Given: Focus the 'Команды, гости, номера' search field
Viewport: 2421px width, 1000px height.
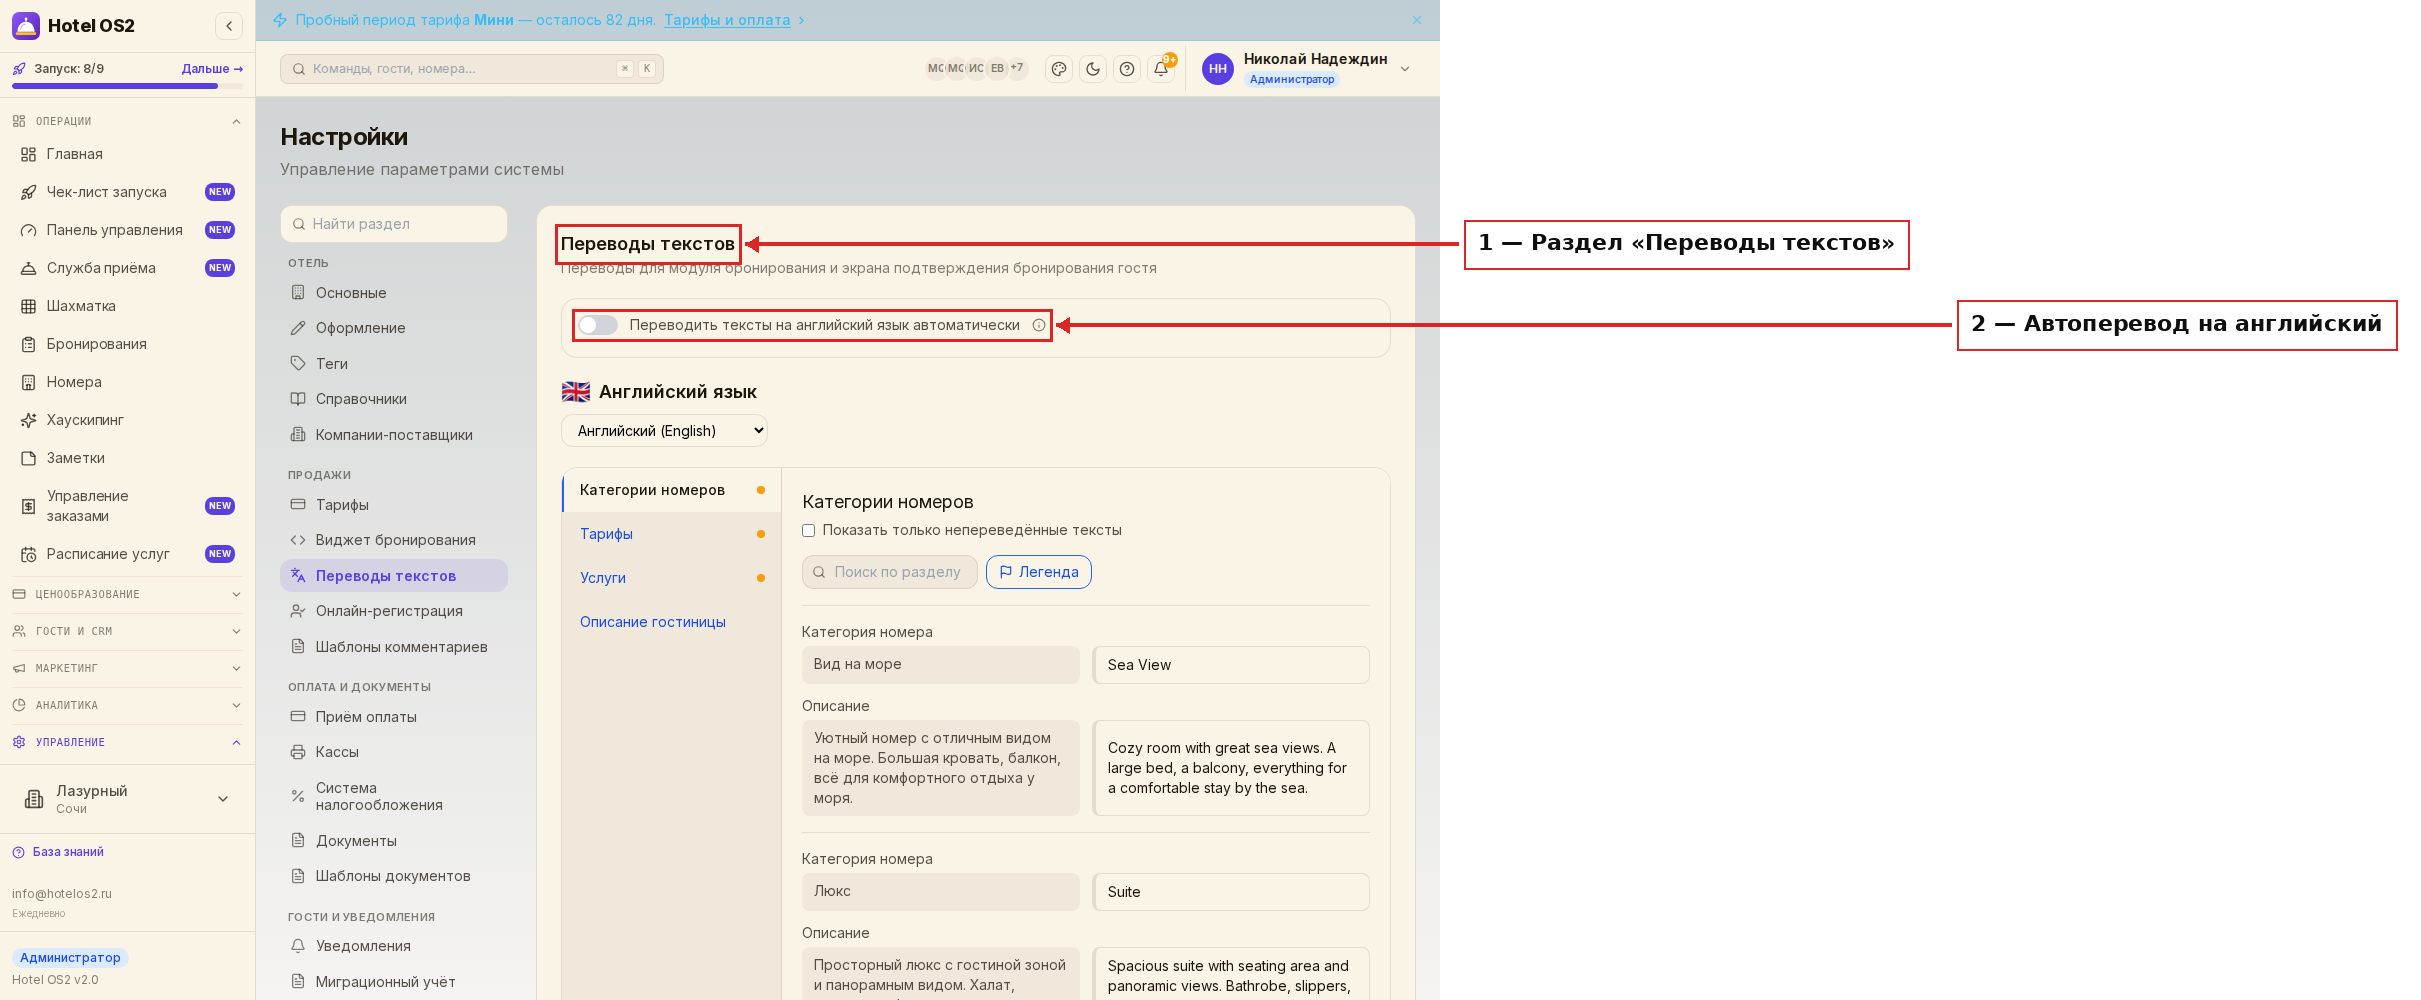Looking at the screenshot, I should [x=472, y=69].
